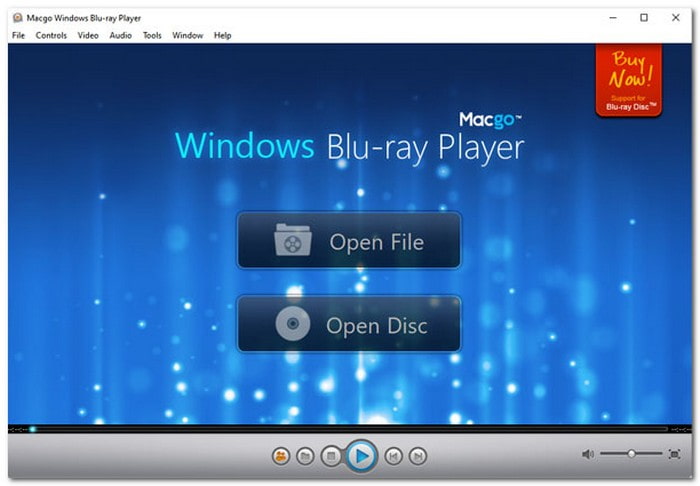The image size is (700, 486).
Task: Toggle full screen mode icon
Action: tap(675, 454)
